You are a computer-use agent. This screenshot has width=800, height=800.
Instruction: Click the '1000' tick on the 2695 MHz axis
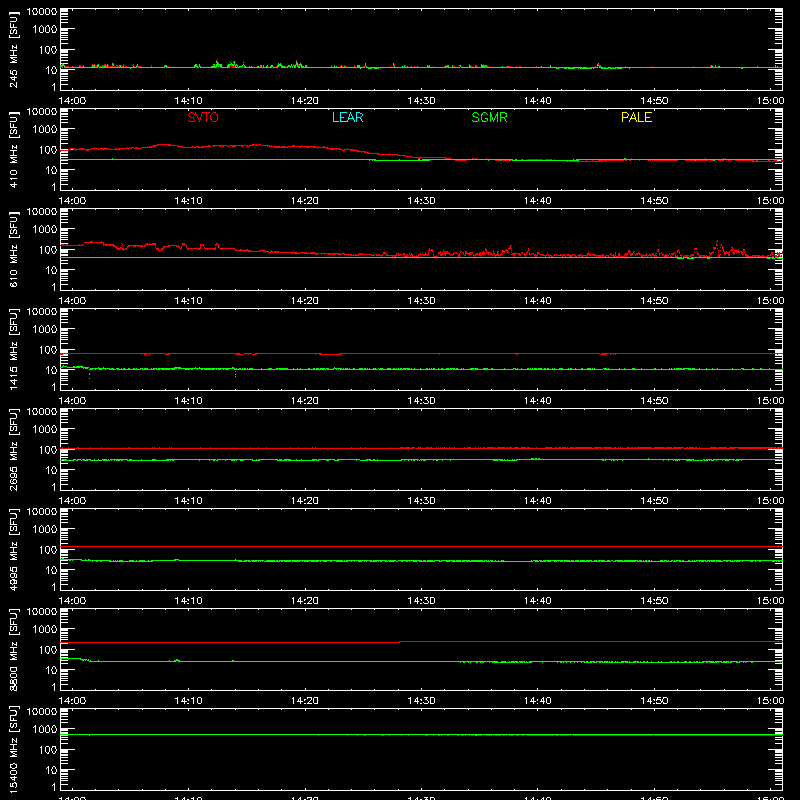(x=45, y=430)
